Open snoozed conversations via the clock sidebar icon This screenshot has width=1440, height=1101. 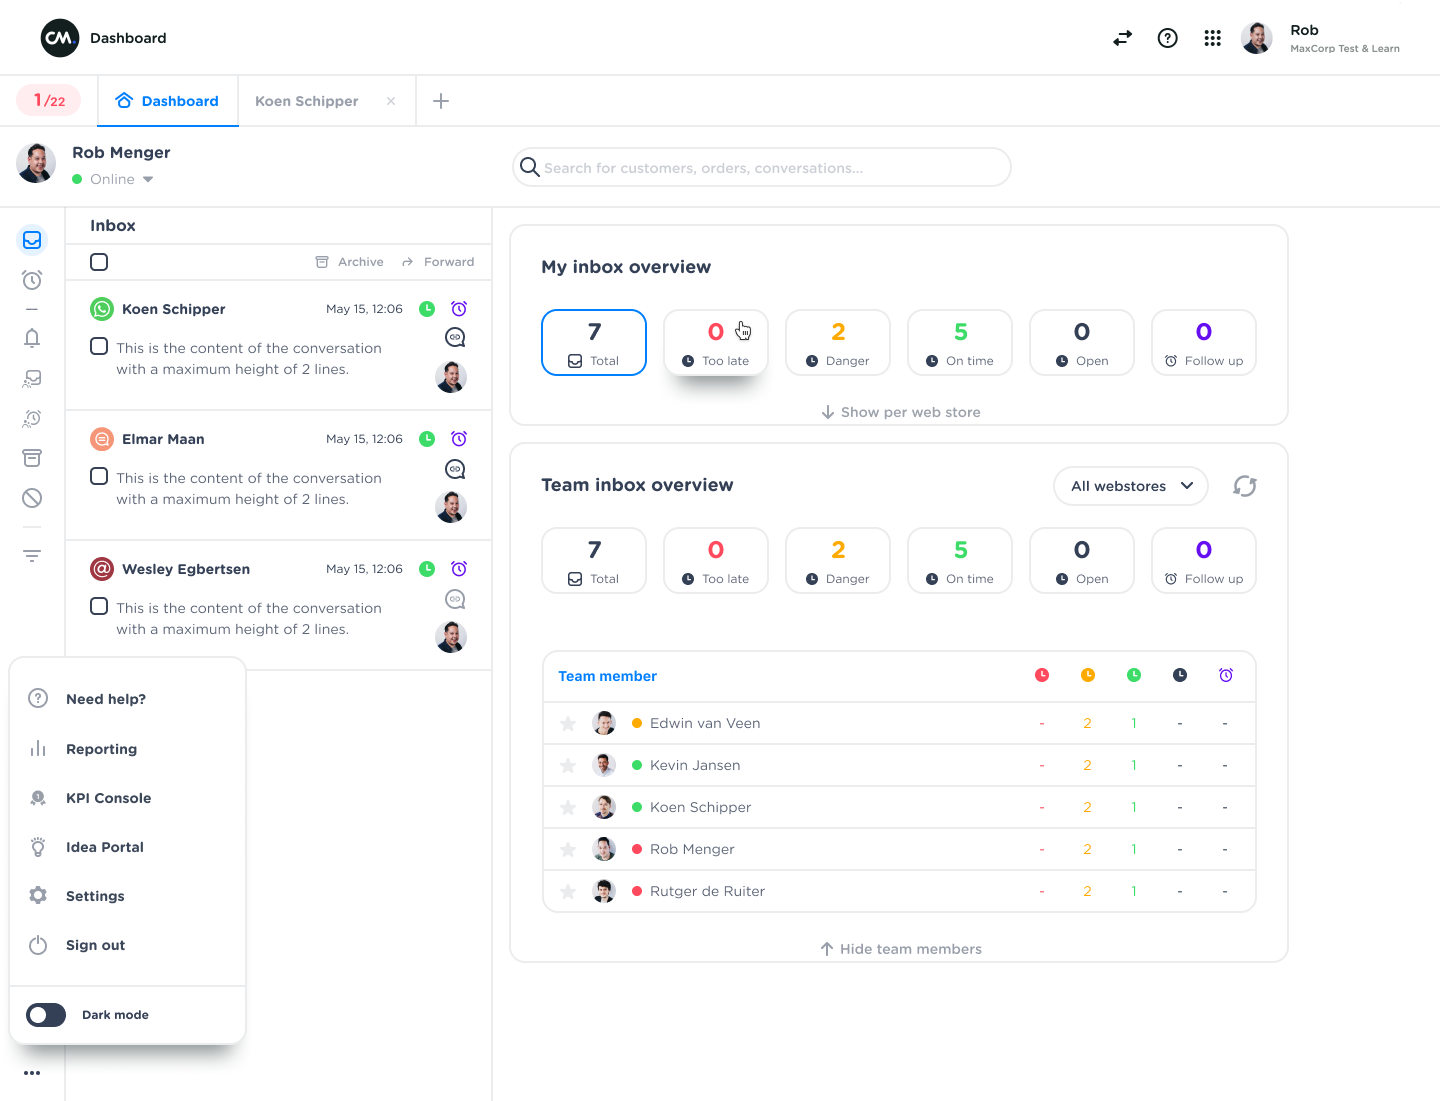(x=32, y=280)
